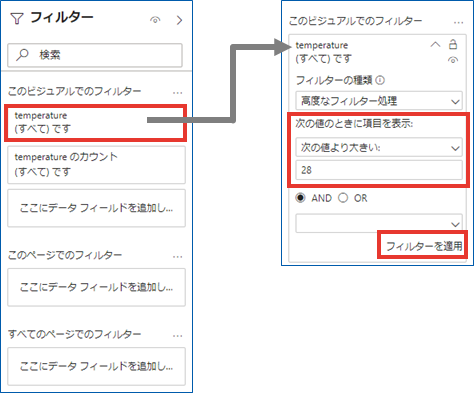474x393 pixels.
Task: Open the ellipsis menu in the right filter panel
Action: [459, 23]
